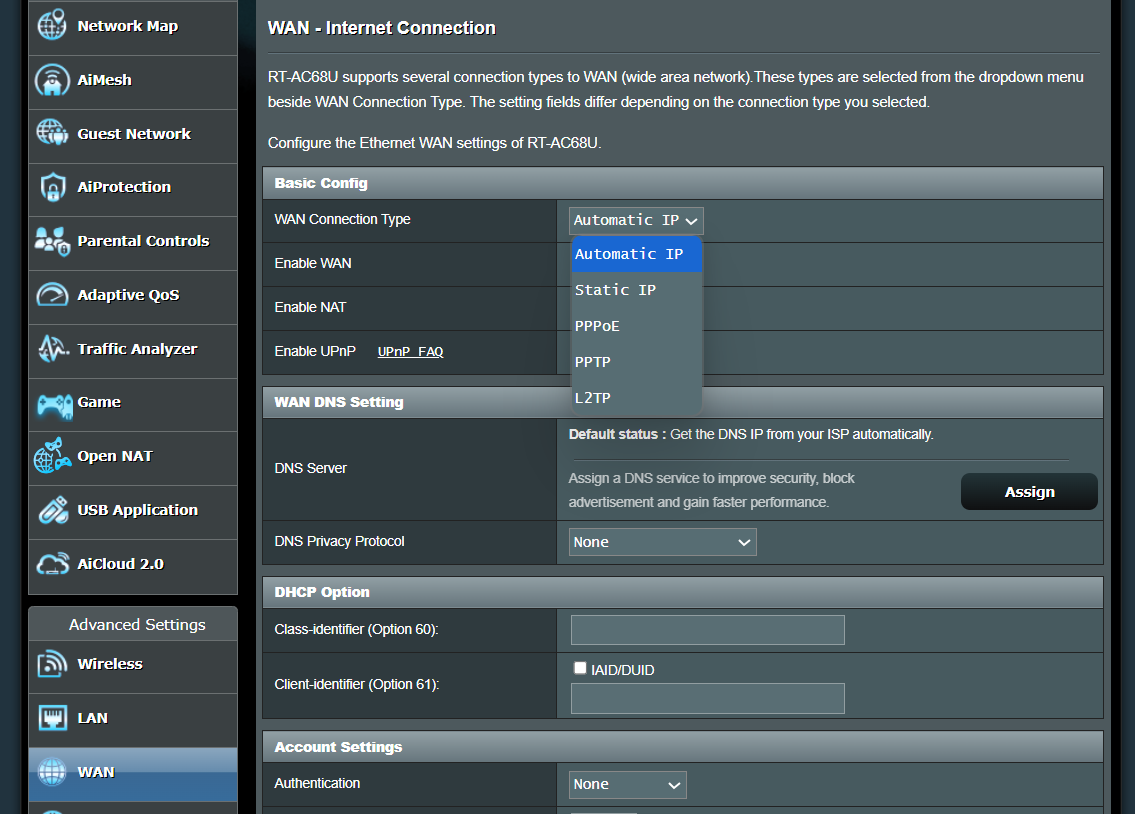Select Adaptive QoS in sidebar

coord(133,297)
